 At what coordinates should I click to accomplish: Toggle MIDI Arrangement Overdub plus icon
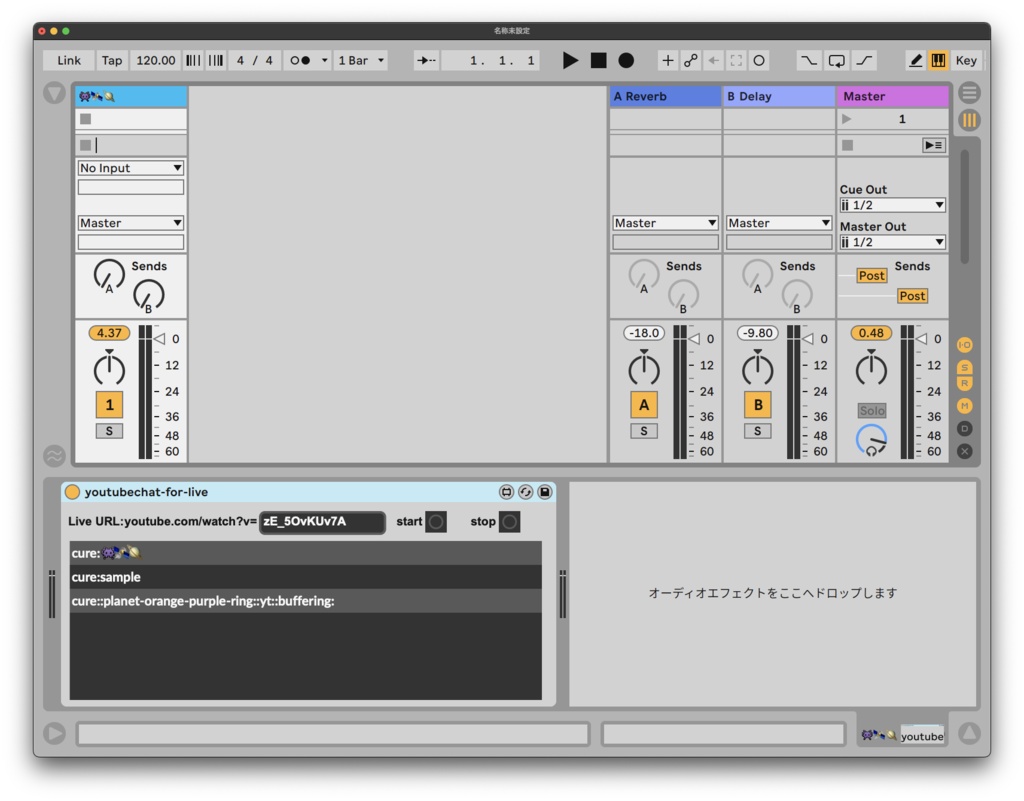pos(667,61)
